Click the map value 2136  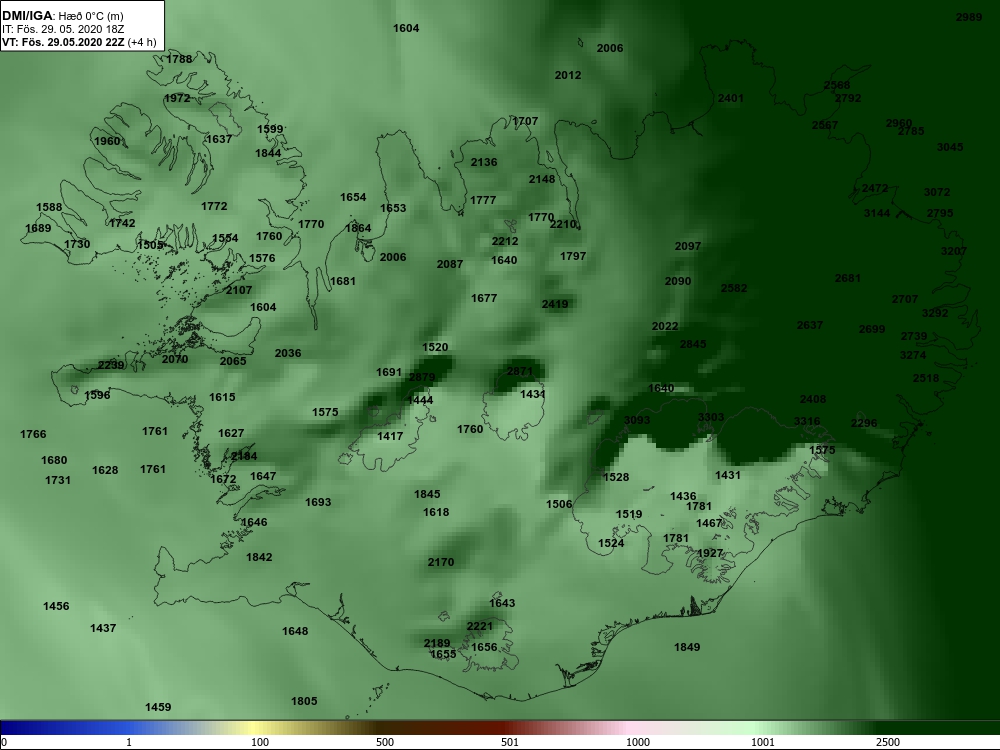(483, 162)
